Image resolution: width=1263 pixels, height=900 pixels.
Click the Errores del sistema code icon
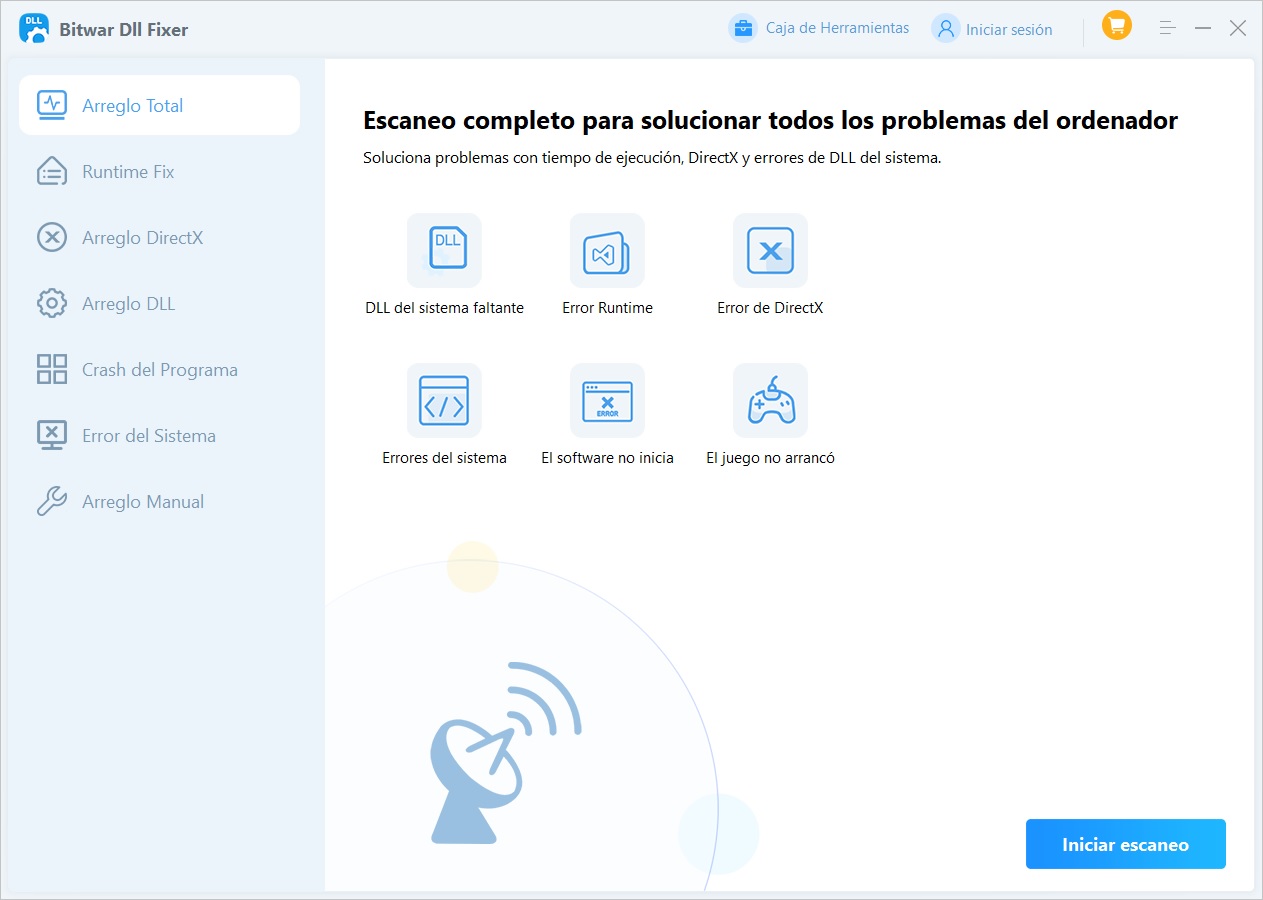(444, 400)
